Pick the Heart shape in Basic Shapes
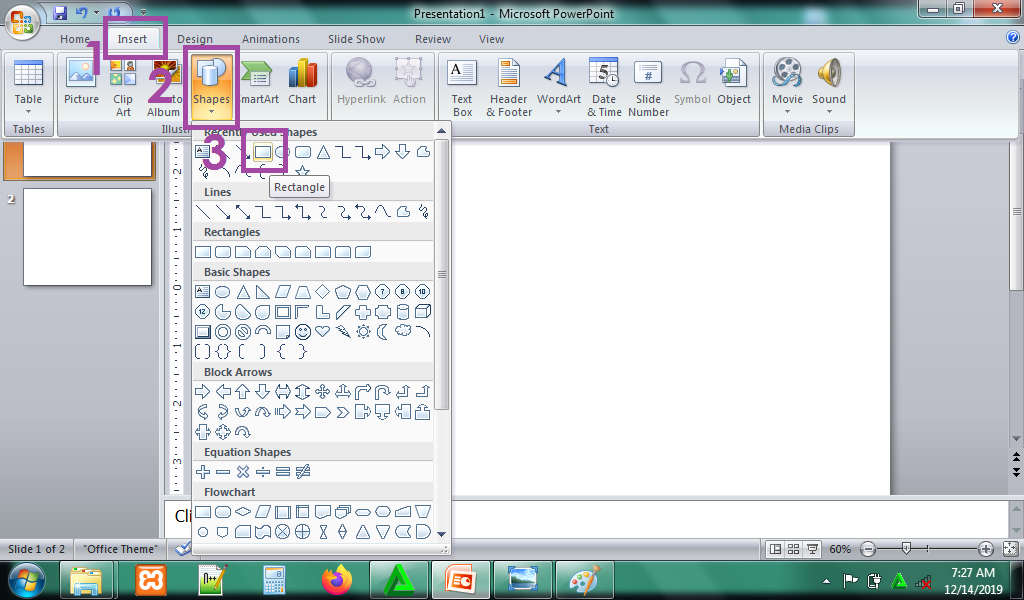The width and height of the screenshot is (1024, 600). coord(322,332)
